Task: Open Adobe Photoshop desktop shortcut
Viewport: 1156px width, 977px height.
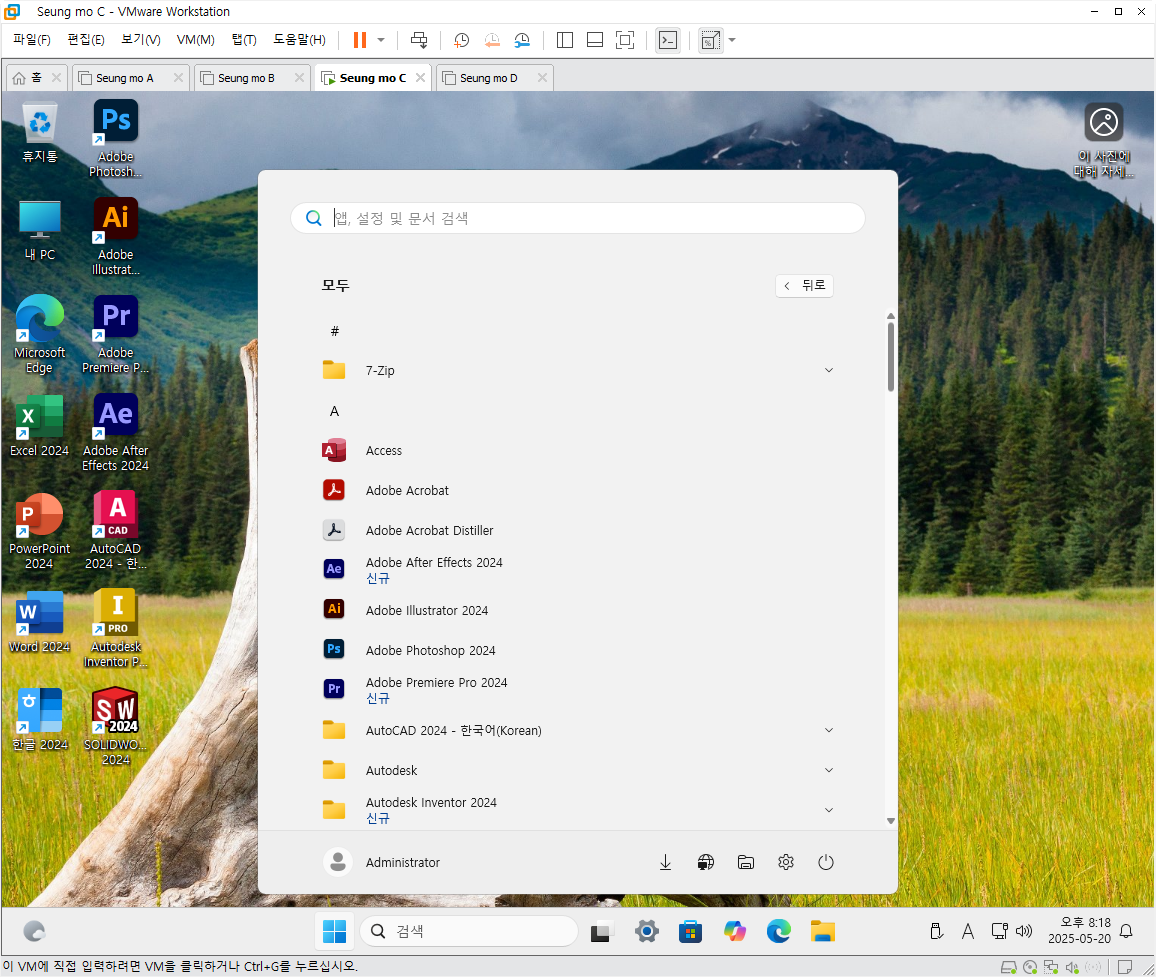Action: (x=116, y=139)
